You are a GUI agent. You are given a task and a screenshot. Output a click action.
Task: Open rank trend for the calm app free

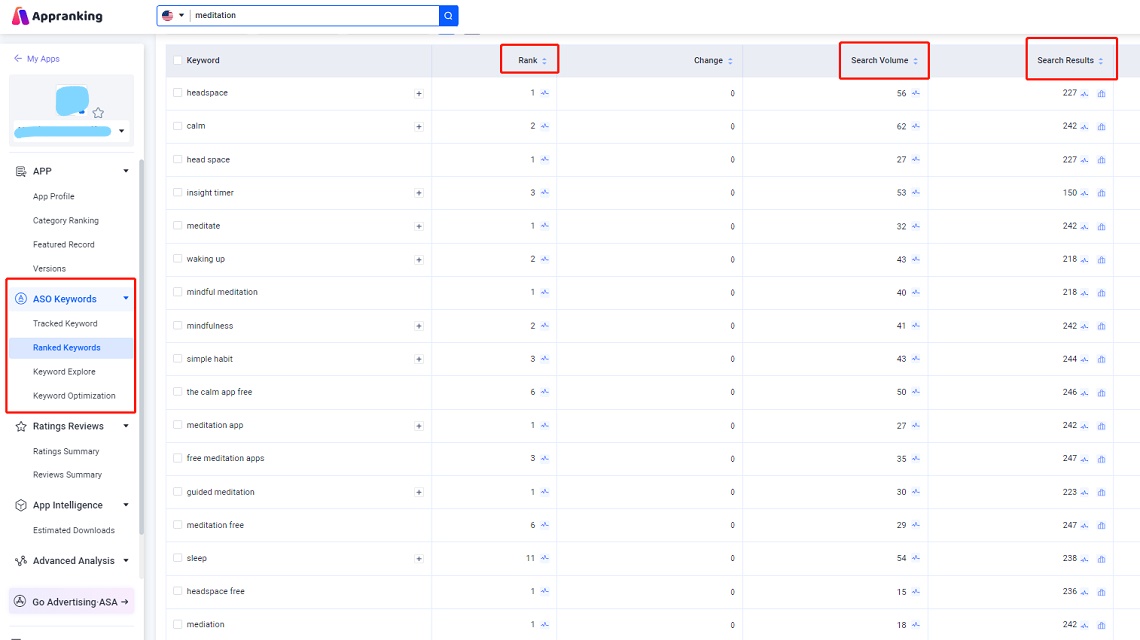pos(545,392)
